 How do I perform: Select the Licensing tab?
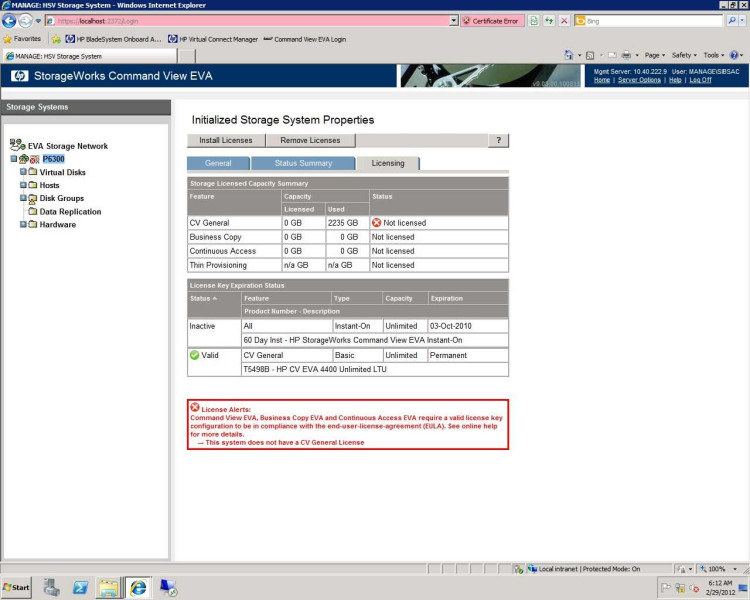[388, 163]
